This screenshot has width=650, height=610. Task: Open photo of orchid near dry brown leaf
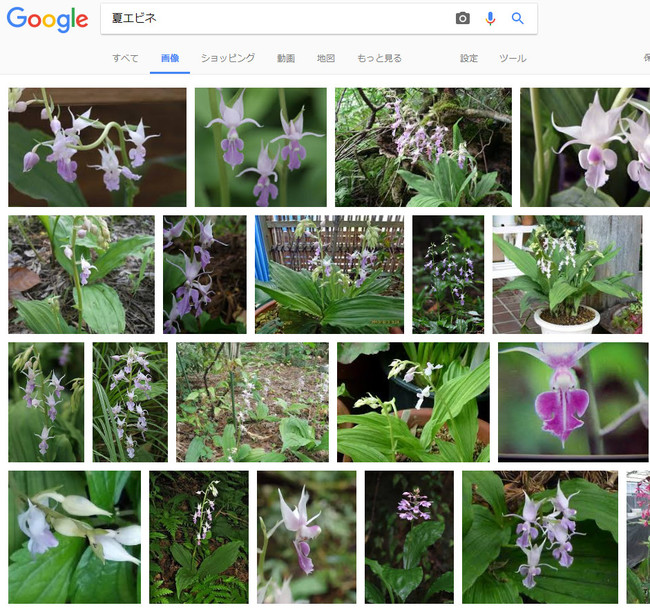click(x=81, y=274)
